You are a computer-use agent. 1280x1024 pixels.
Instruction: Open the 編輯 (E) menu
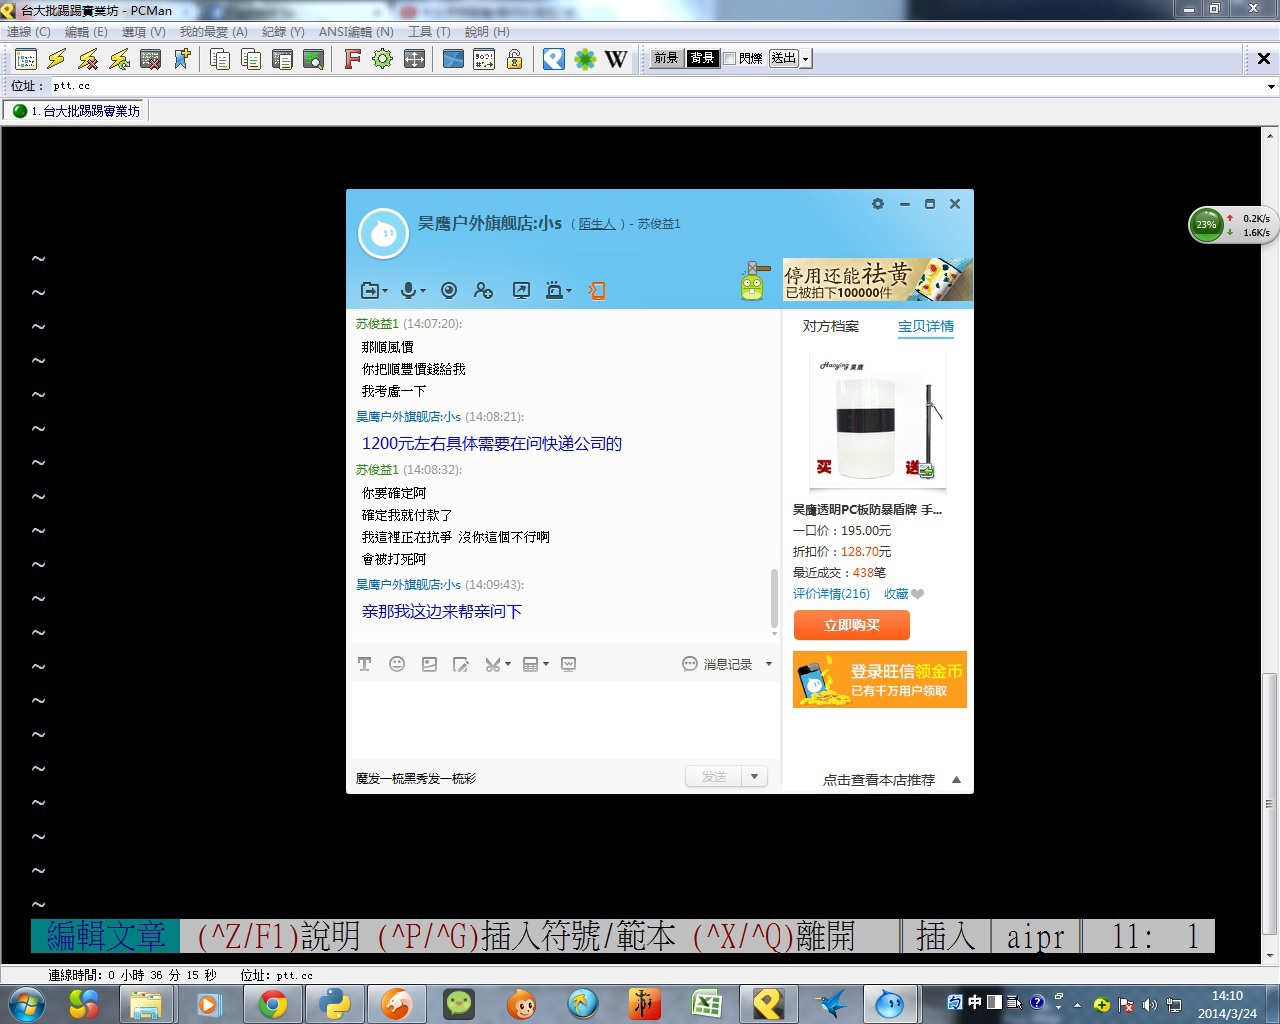pyautogui.click(x=86, y=32)
